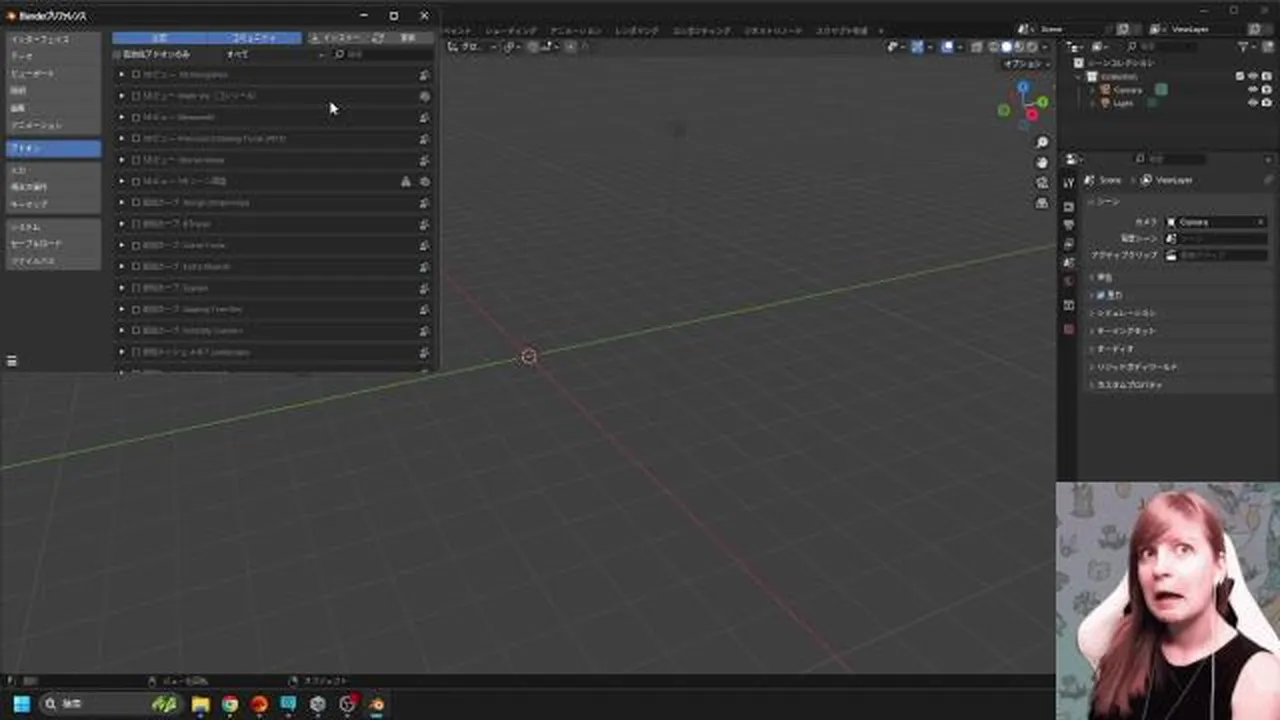Expand the Stored Views addon row
1280x720 pixels.
(x=121, y=160)
